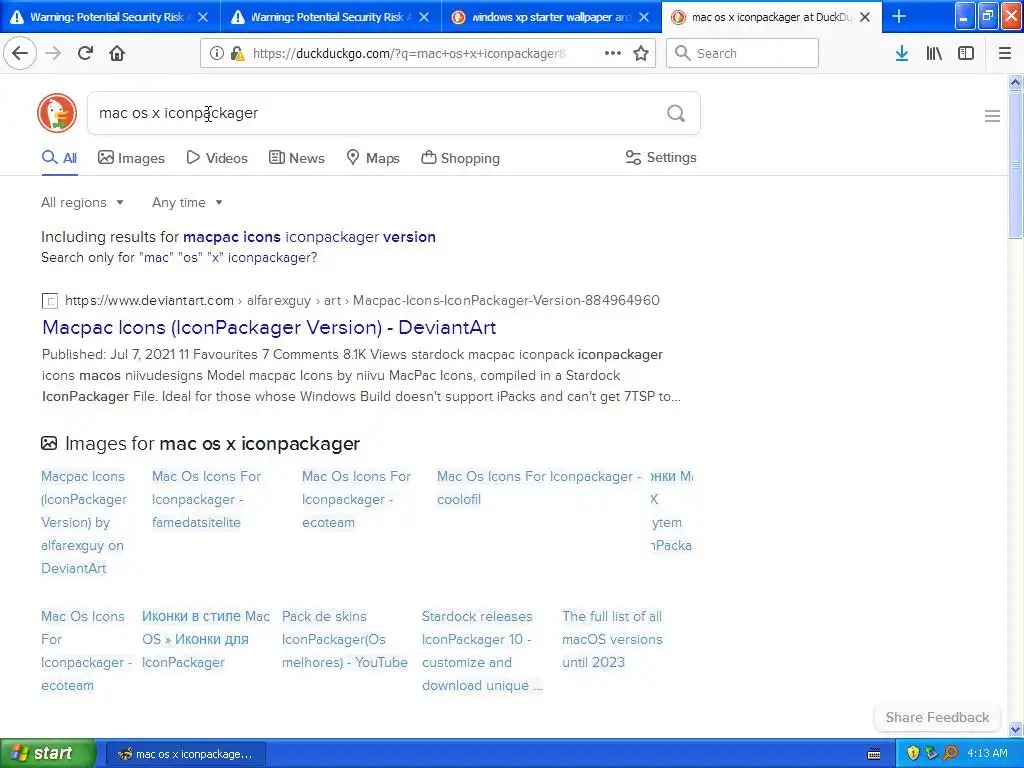Select the Shopping results tab
The height and width of the screenshot is (768, 1024).
tap(460, 158)
